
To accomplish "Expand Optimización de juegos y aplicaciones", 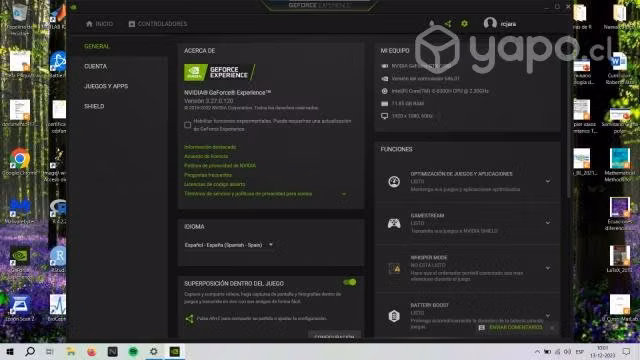I will [548, 181].
